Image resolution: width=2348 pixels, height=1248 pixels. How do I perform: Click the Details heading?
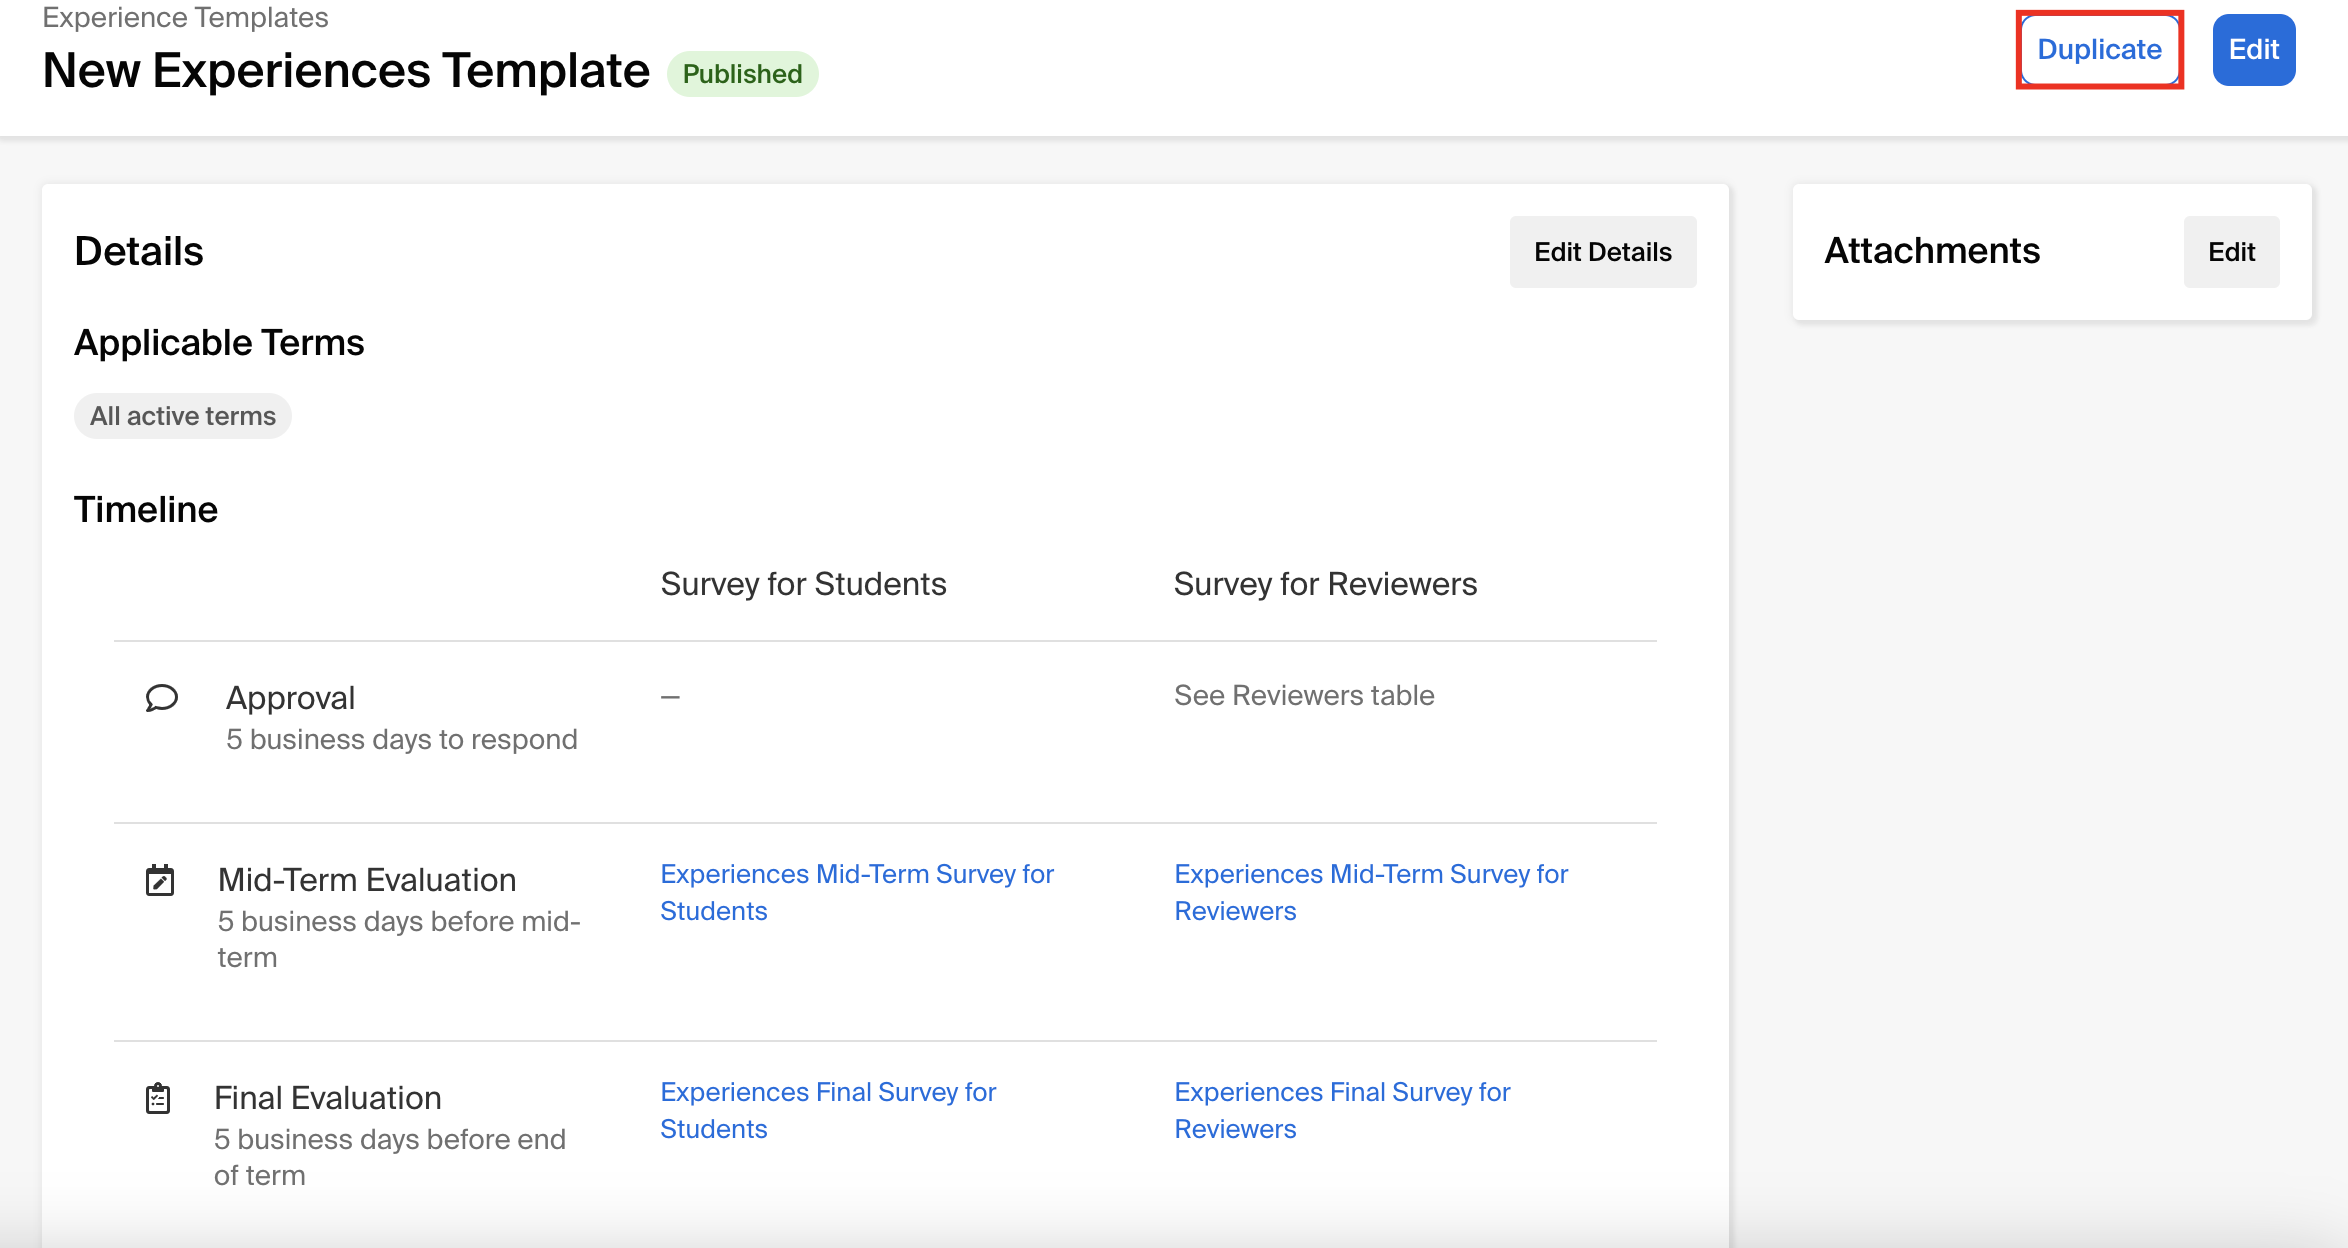pos(139,251)
